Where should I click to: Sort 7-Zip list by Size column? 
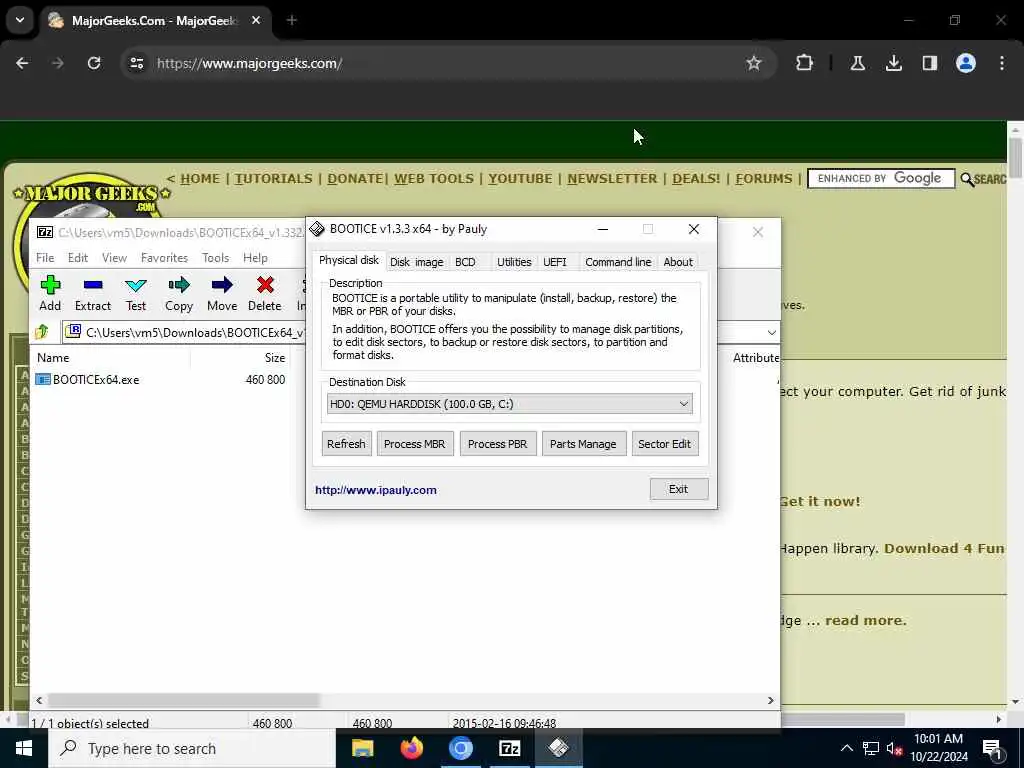click(x=240, y=358)
